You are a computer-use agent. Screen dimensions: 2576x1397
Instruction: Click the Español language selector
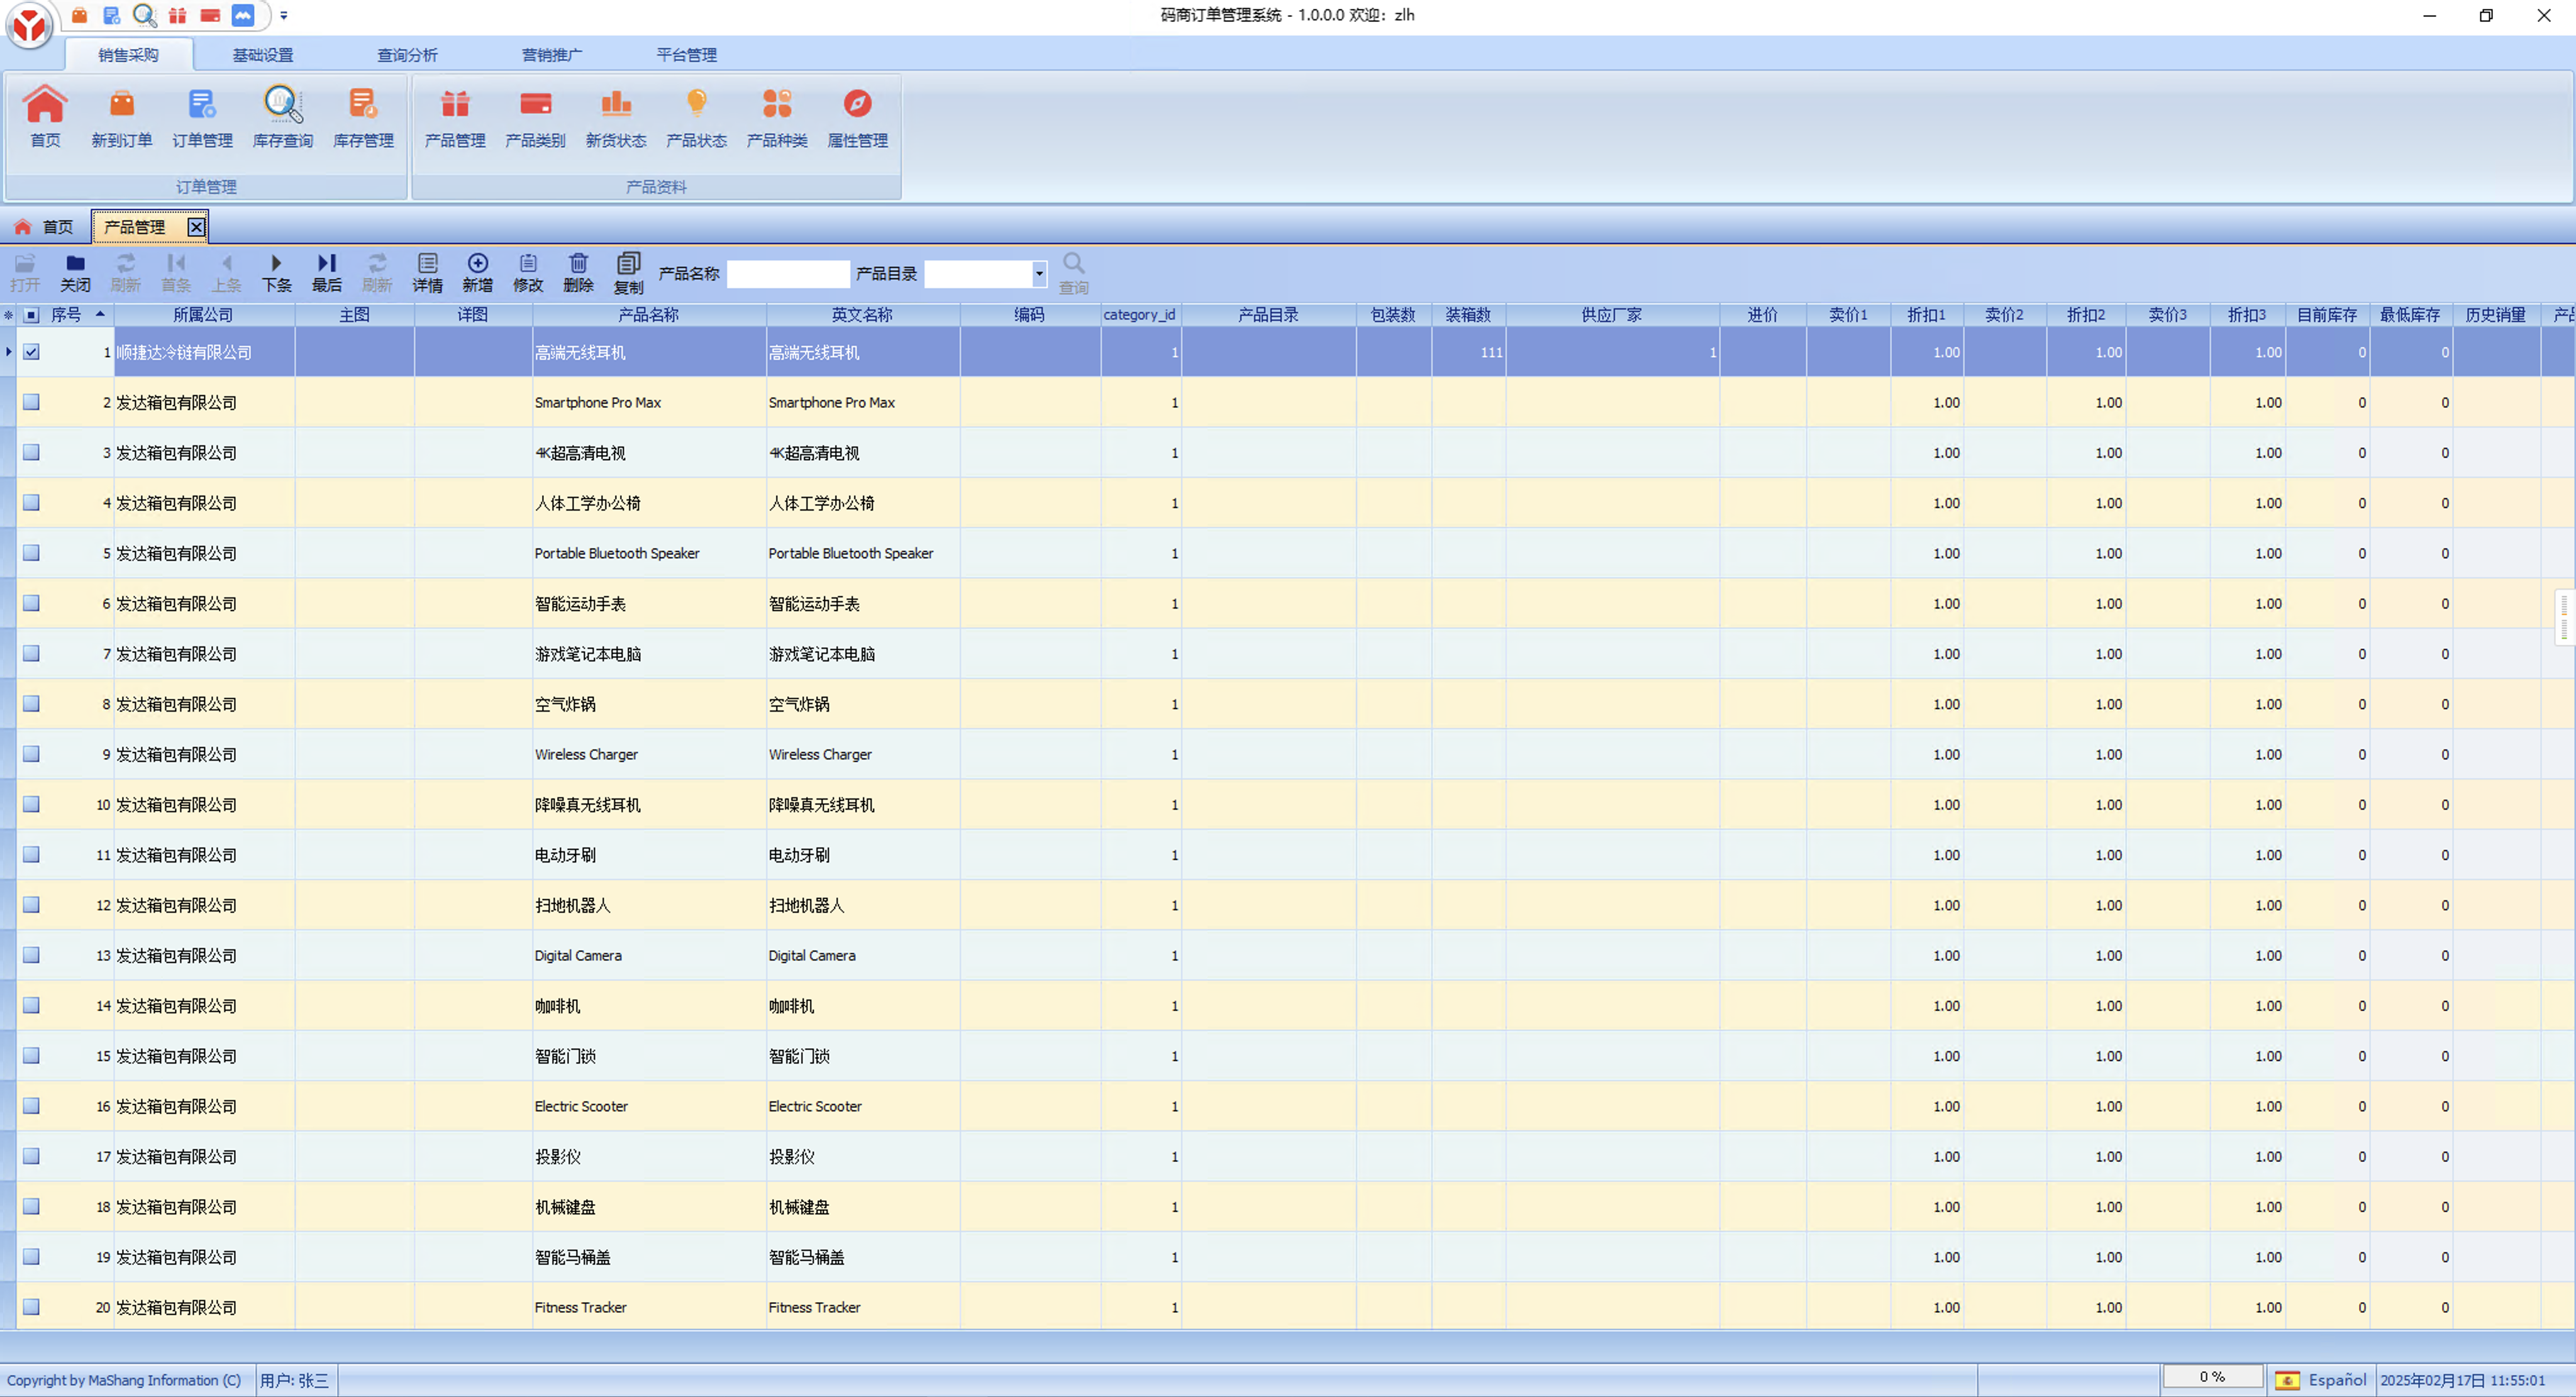[x=2322, y=1380]
